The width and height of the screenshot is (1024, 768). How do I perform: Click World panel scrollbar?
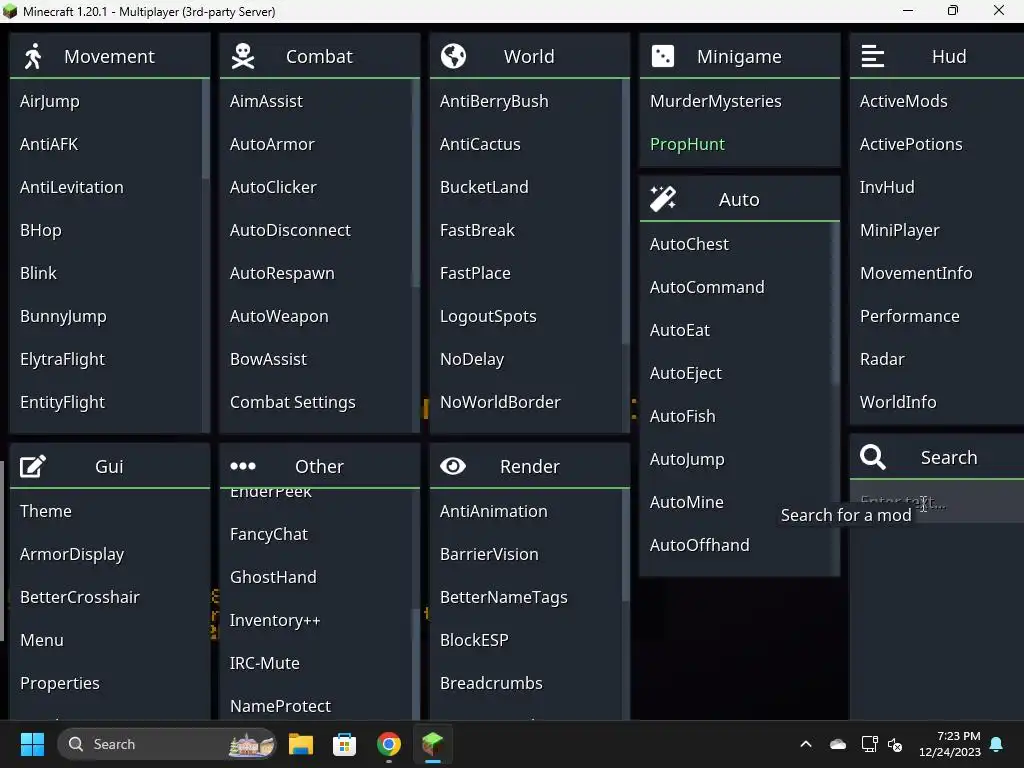click(x=626, y=211)
